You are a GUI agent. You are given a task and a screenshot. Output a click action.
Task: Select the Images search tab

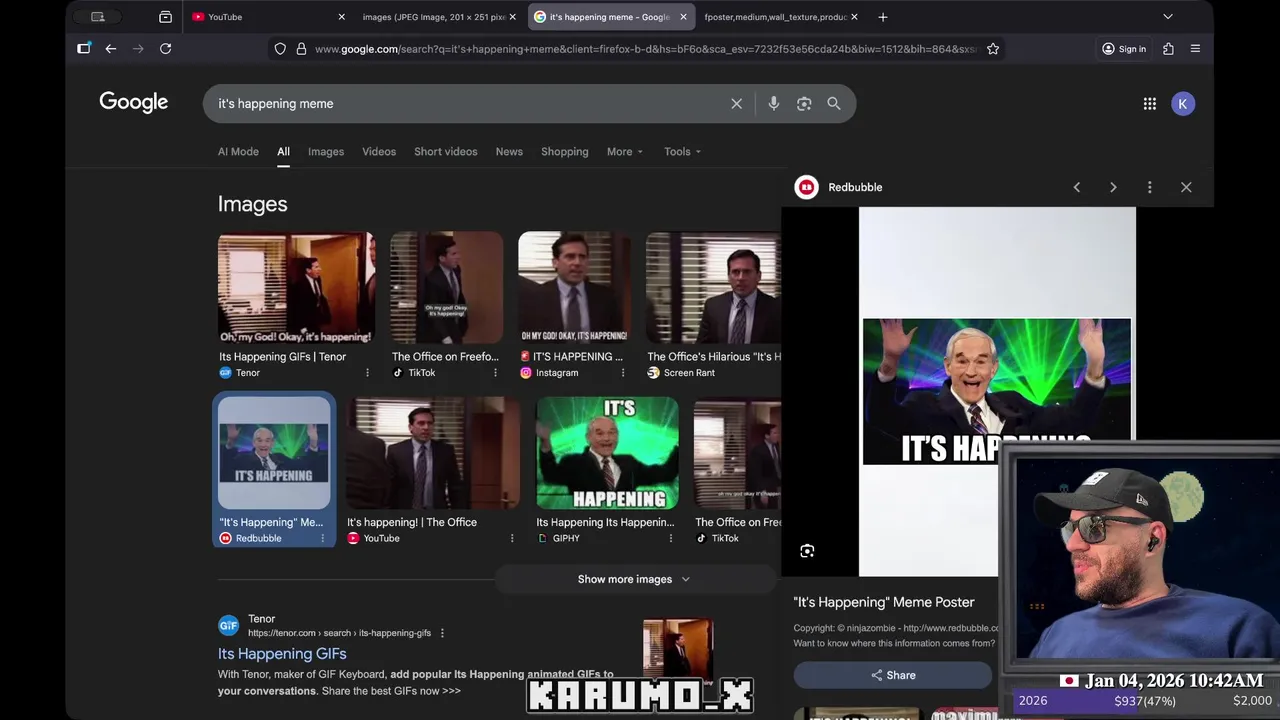[x=326, y=152]
